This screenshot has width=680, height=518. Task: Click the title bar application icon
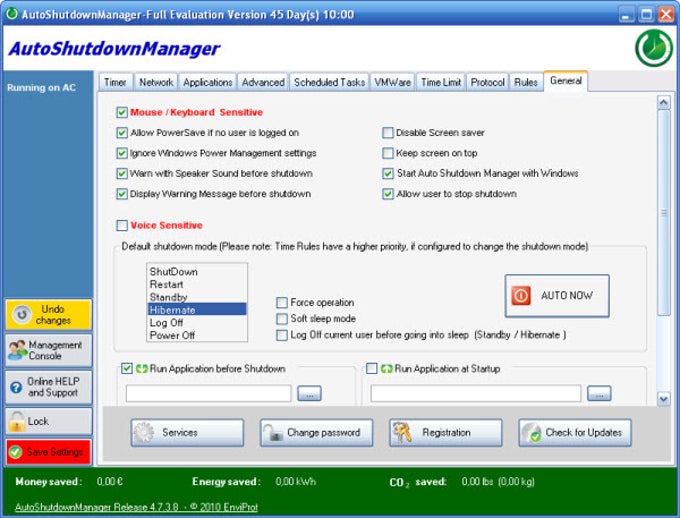click(12, 14)
